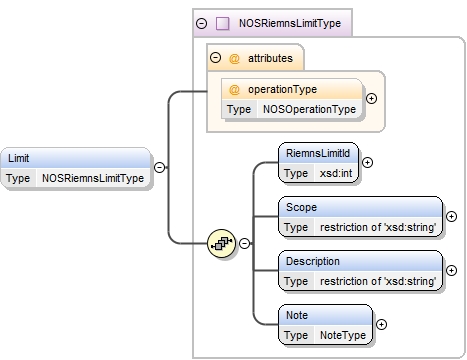This screenshot has height=360, width=467.
Task: Expand the Description element
Action: click(x=451, y=270)
